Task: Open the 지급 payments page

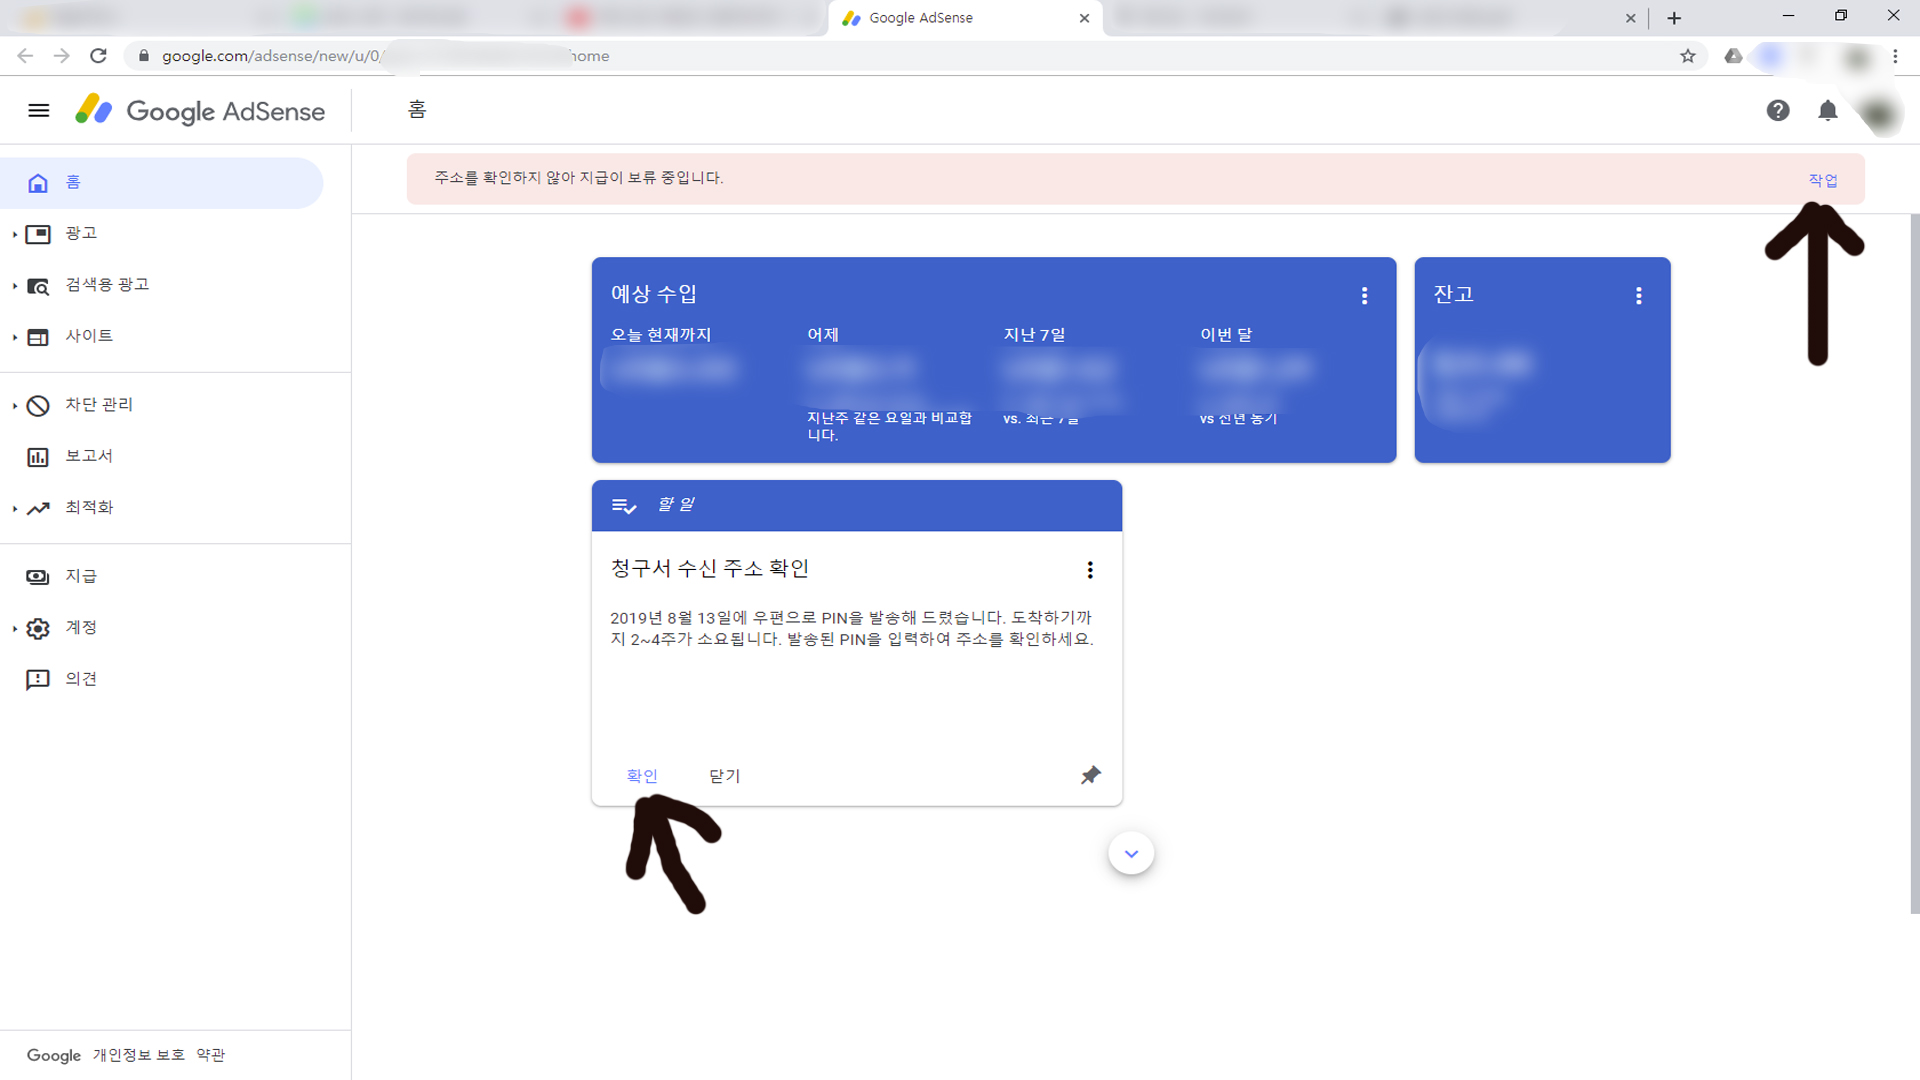Action: (x=80, y=576)
